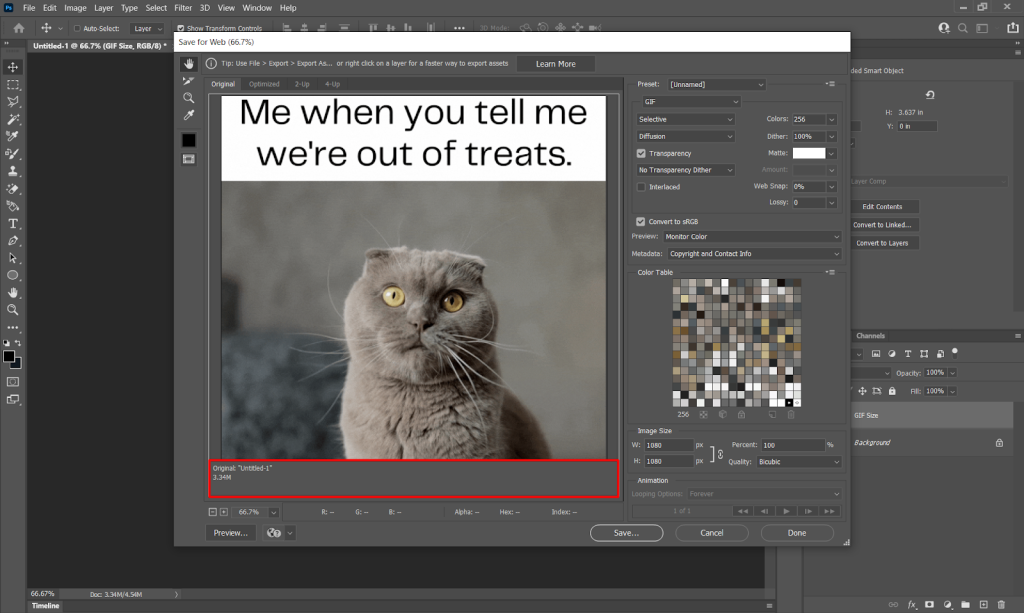Viewport: 1024px width, 613px height.
Task: Click the Preview... button
Action: pos(231,533)
